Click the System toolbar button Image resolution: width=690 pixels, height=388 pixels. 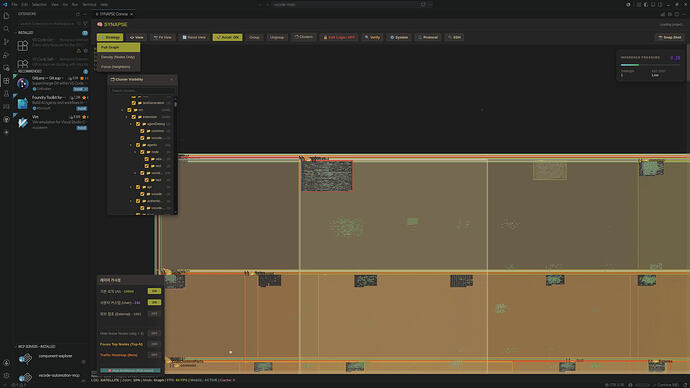[x=399, y=37]
